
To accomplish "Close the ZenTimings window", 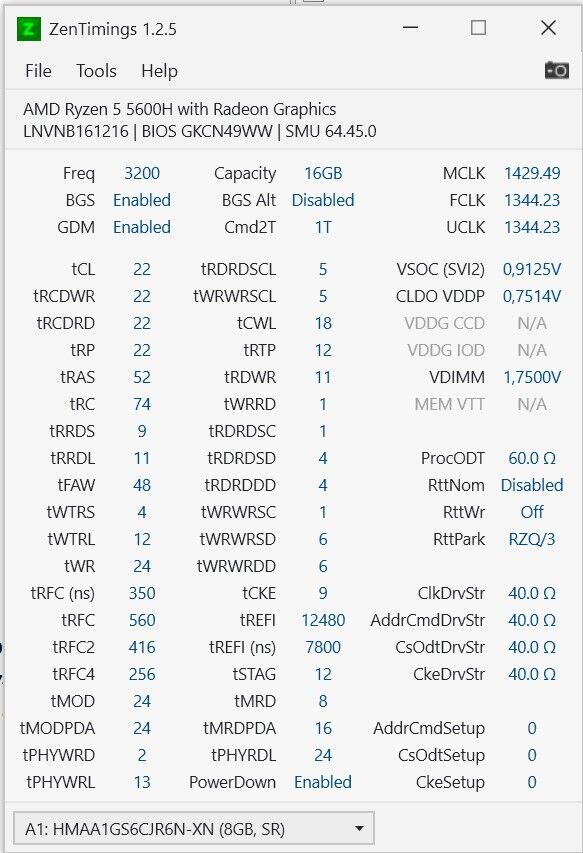I will [548, 27].
